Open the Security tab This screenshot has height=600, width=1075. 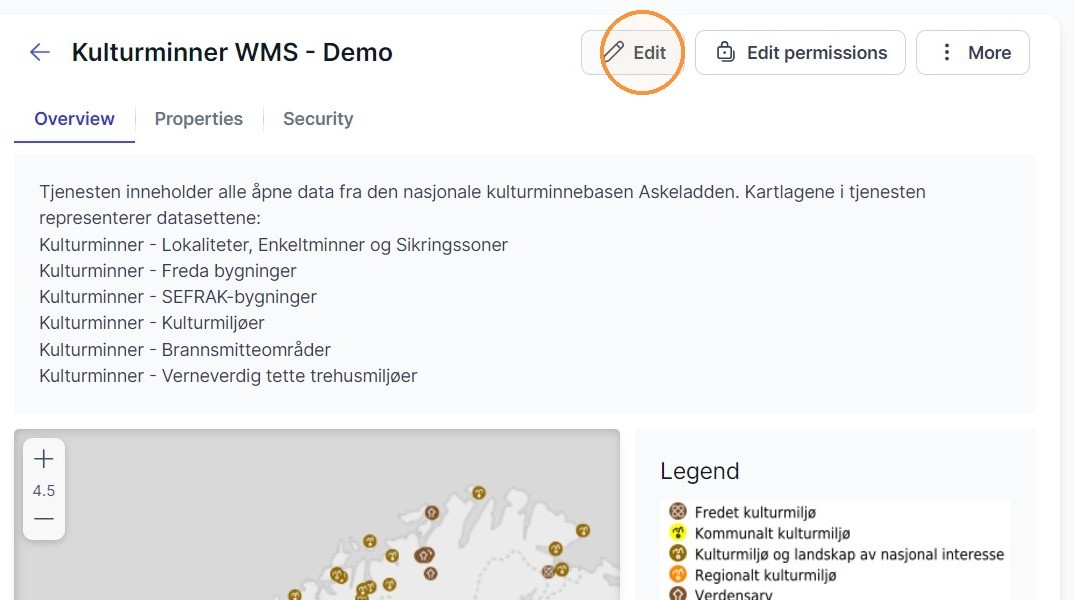click(x=318, y=119)
